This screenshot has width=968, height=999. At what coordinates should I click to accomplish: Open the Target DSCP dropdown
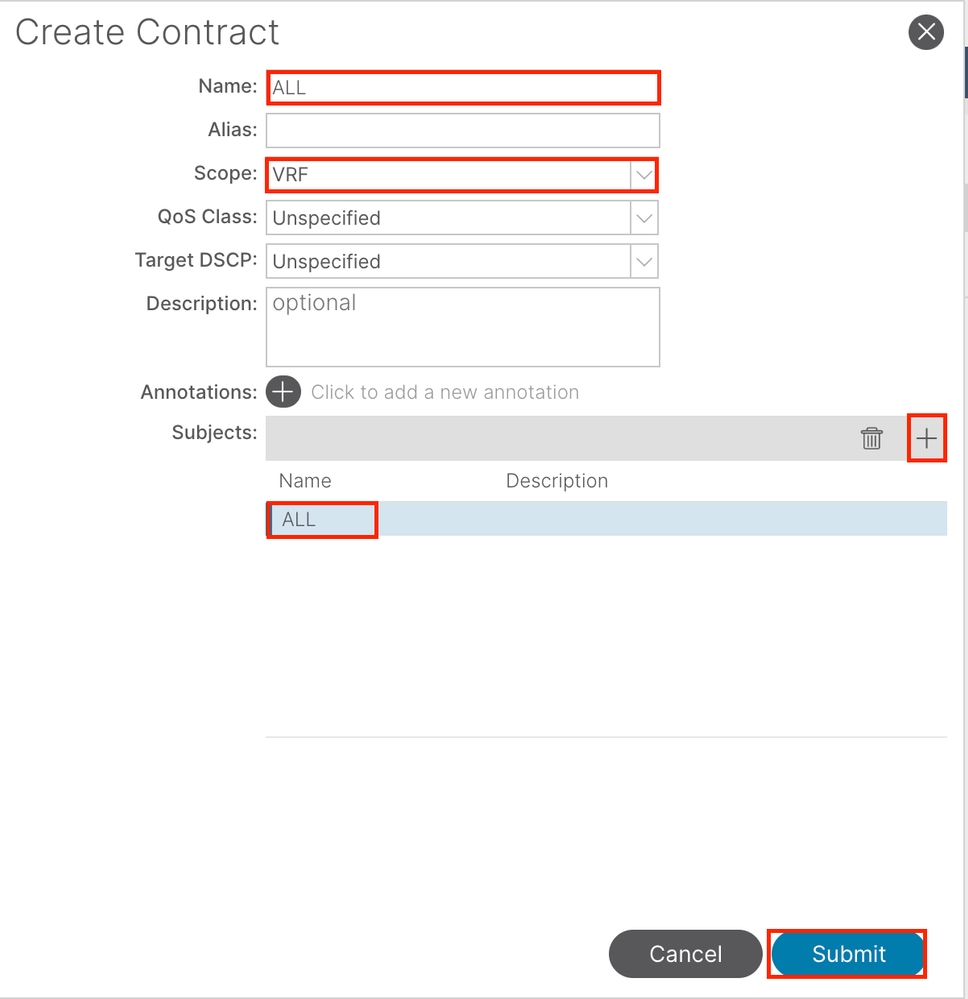click(643, 261)
